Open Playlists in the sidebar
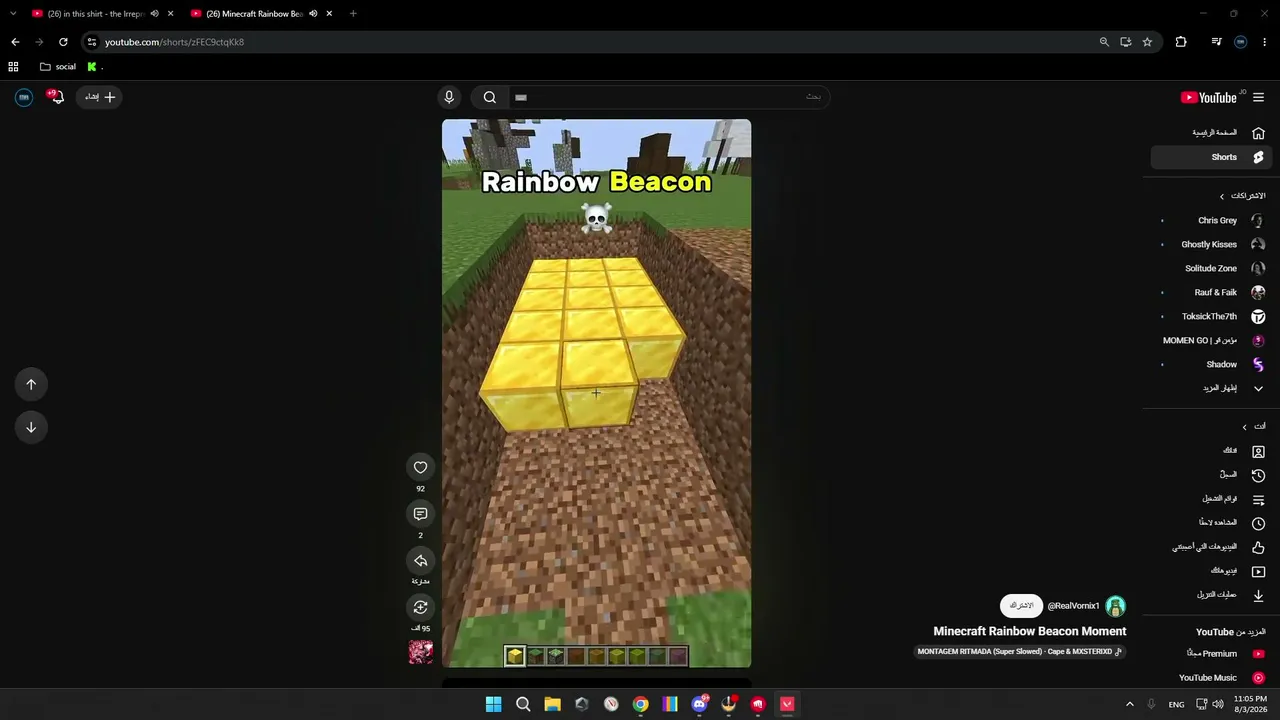 click(x=1211, y=499)
